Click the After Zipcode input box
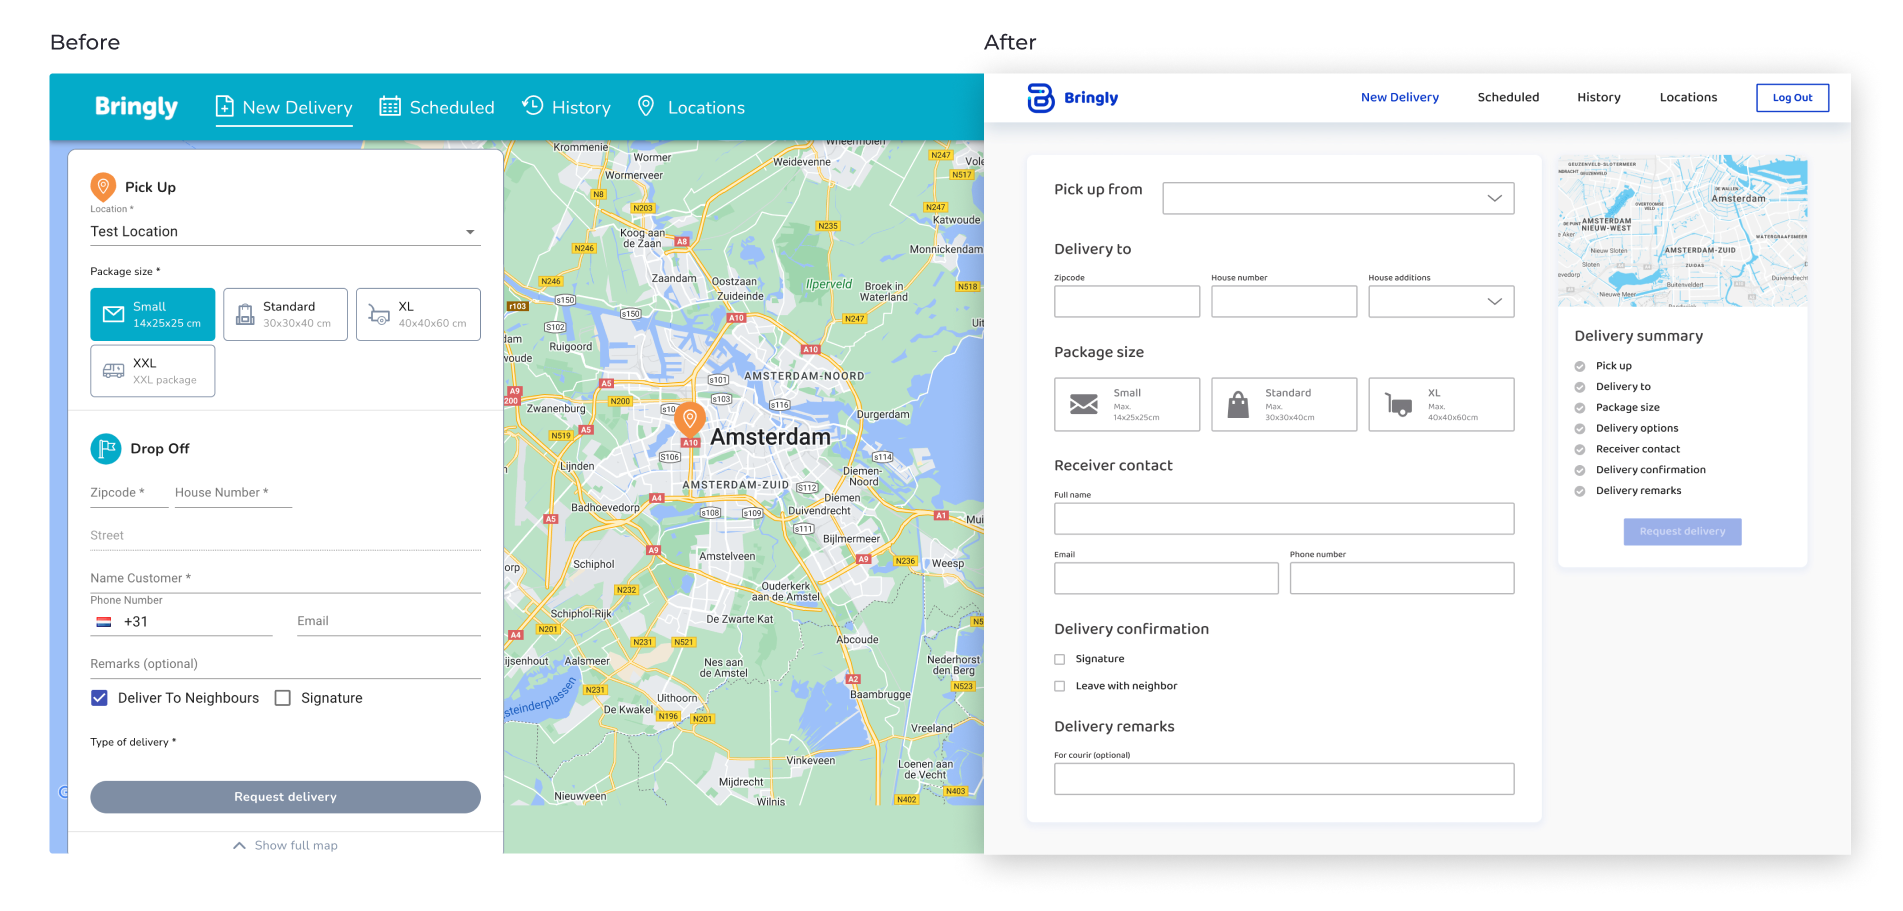The image size is (1903, 911). click(1127, 301)
